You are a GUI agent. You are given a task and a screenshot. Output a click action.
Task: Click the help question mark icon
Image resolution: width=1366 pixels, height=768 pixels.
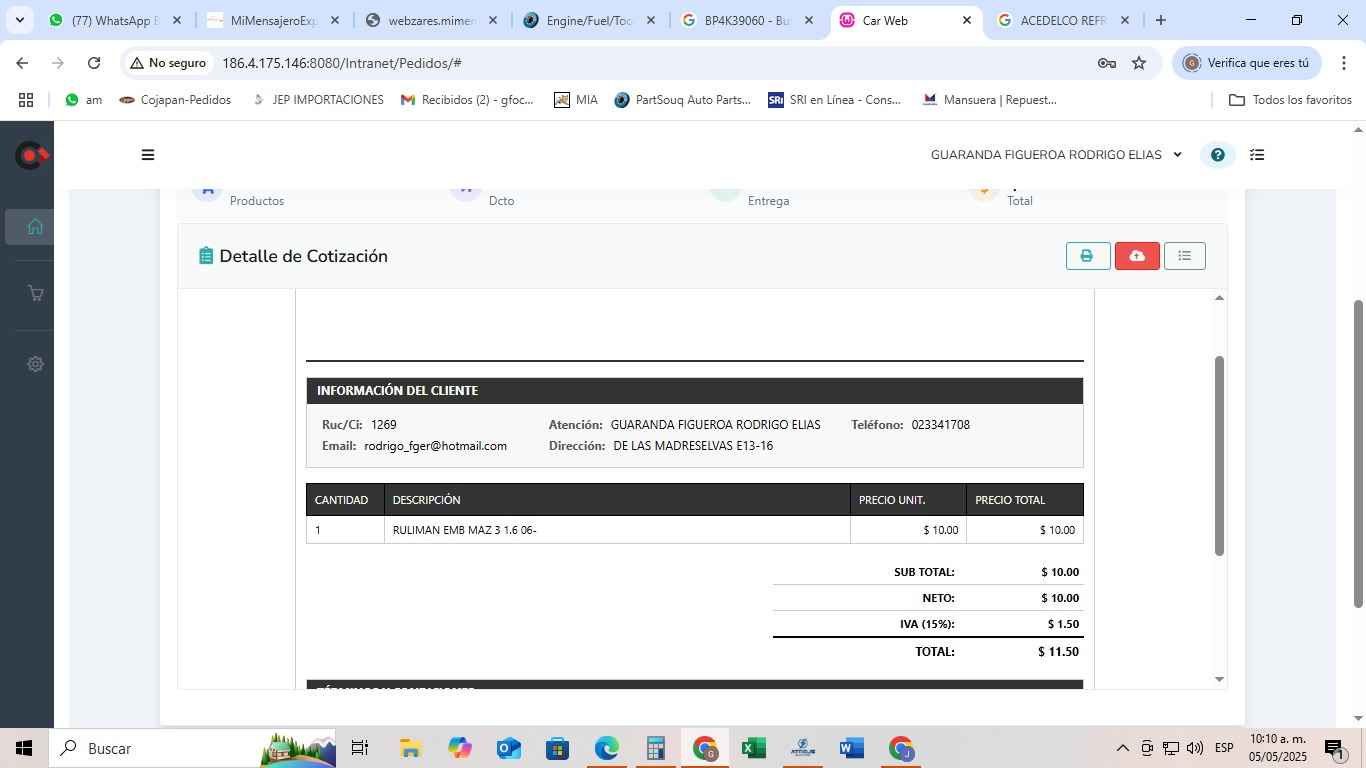tap(1217, 155)
